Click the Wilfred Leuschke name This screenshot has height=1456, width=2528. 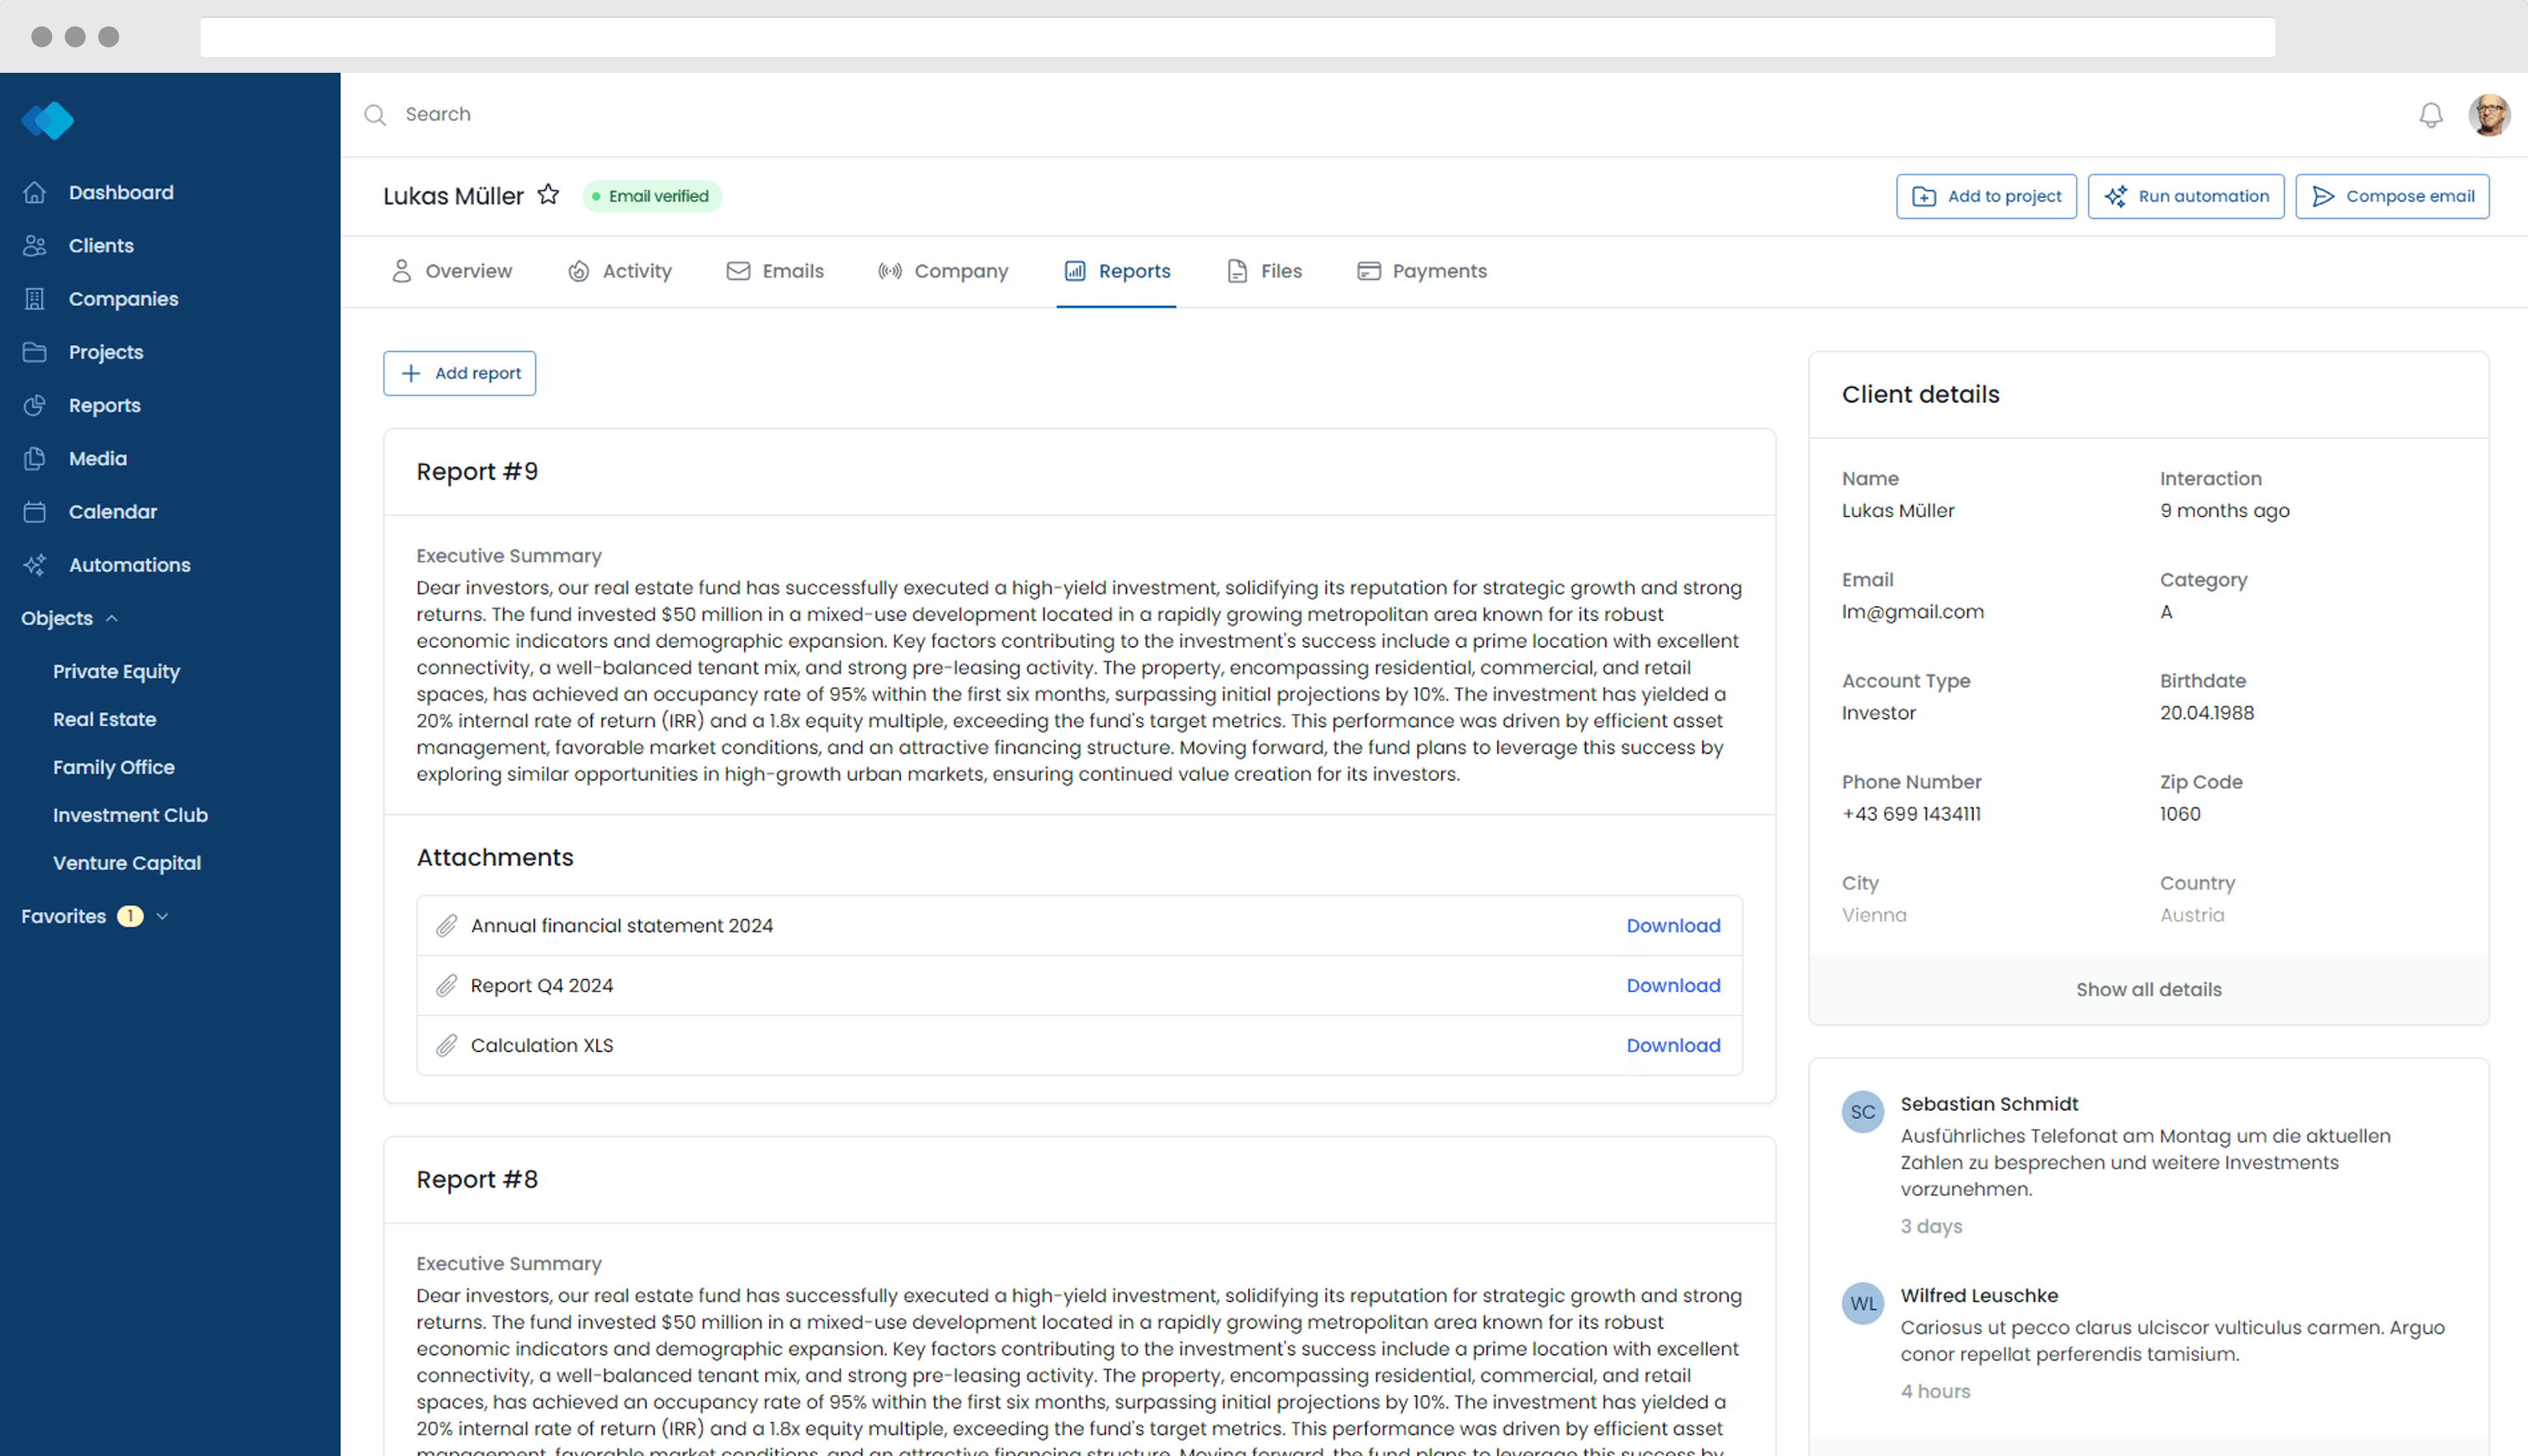click(1979, 1296)
